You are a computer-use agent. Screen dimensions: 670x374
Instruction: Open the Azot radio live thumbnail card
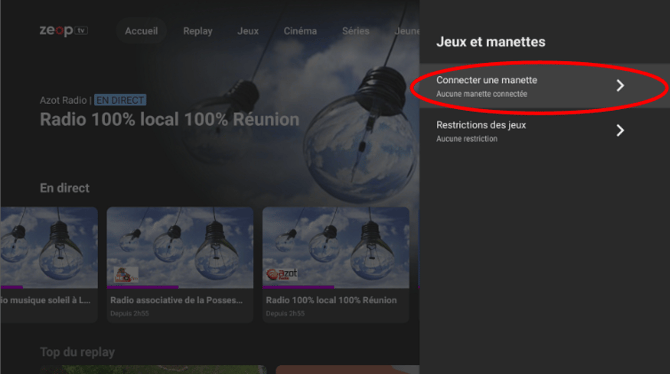click(x=335, y=265)
